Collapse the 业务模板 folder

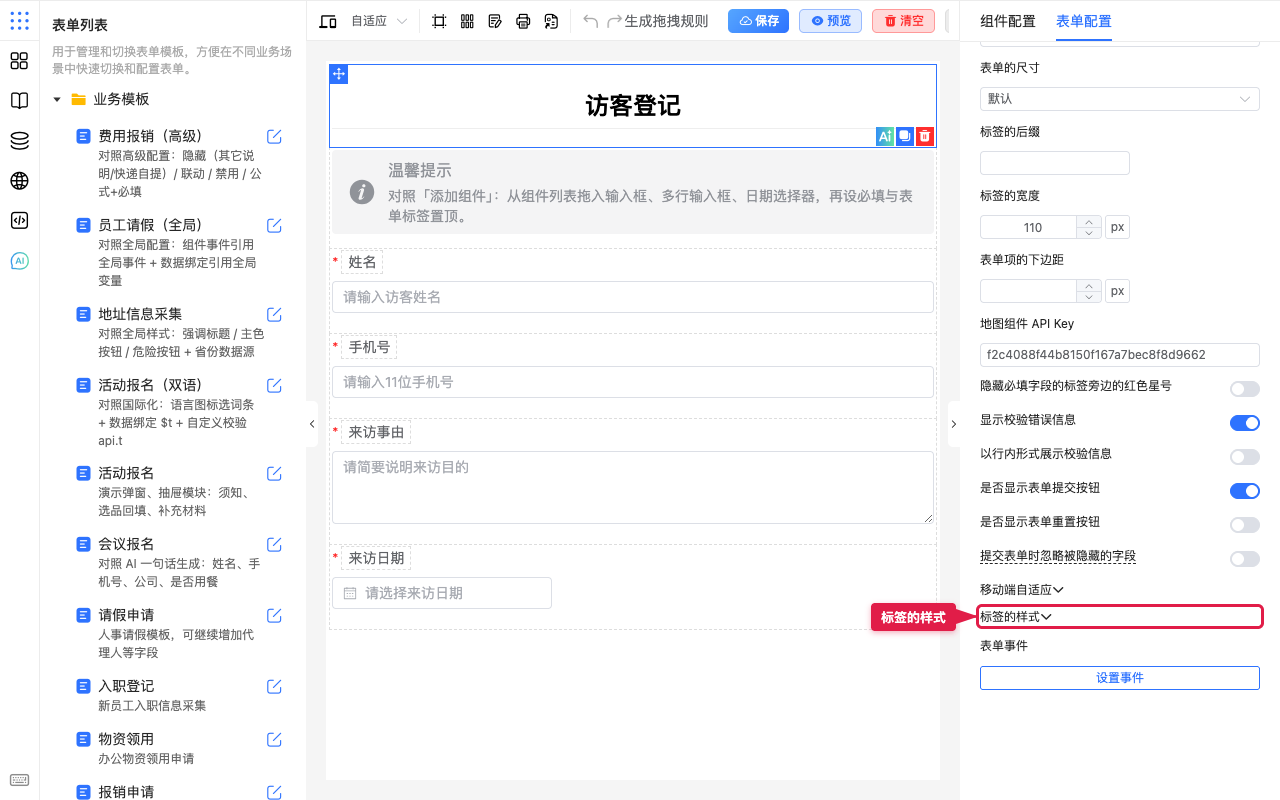pyautogui.click(x=57, y=99)
